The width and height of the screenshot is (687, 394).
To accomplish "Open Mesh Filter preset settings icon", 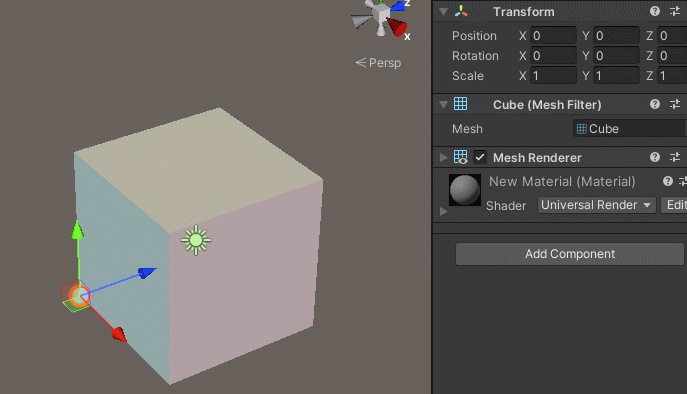I will tap(675, 104).
